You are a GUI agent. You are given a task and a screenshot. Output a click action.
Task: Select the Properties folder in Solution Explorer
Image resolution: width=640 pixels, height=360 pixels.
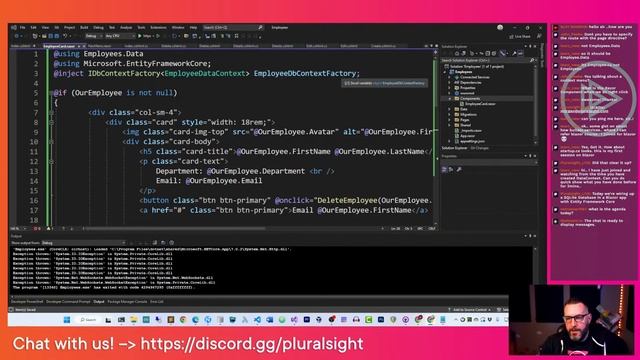click(468, 88)
